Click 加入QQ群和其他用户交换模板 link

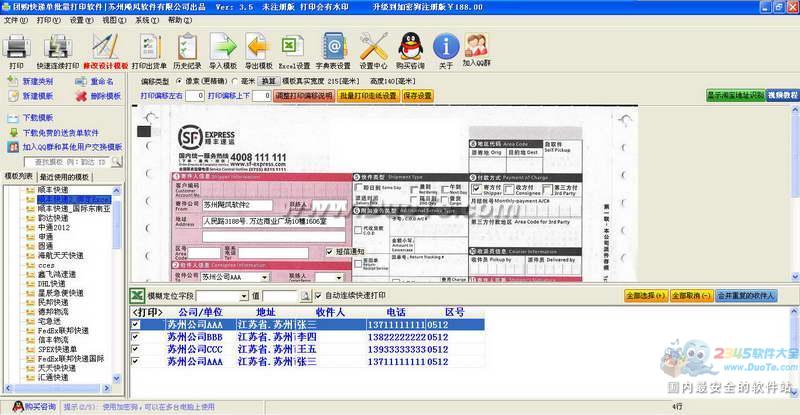click(72, 147)
